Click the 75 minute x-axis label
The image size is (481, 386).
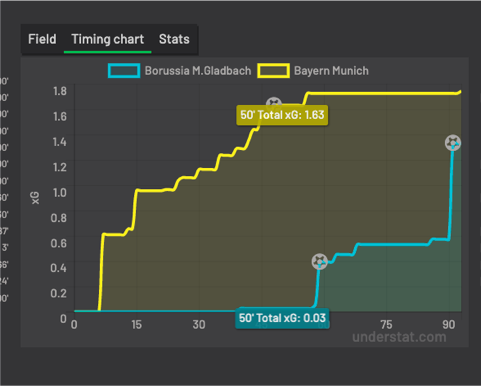(386, 325)
